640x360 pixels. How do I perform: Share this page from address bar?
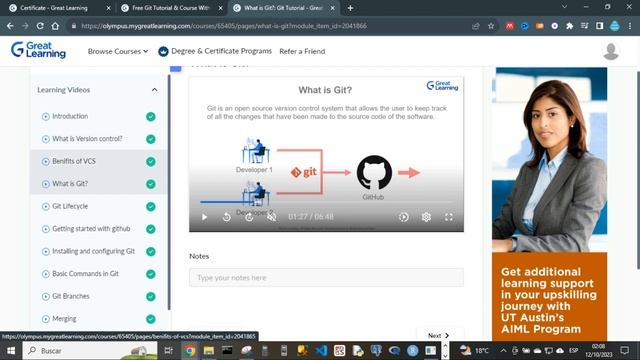coord(476,26)
